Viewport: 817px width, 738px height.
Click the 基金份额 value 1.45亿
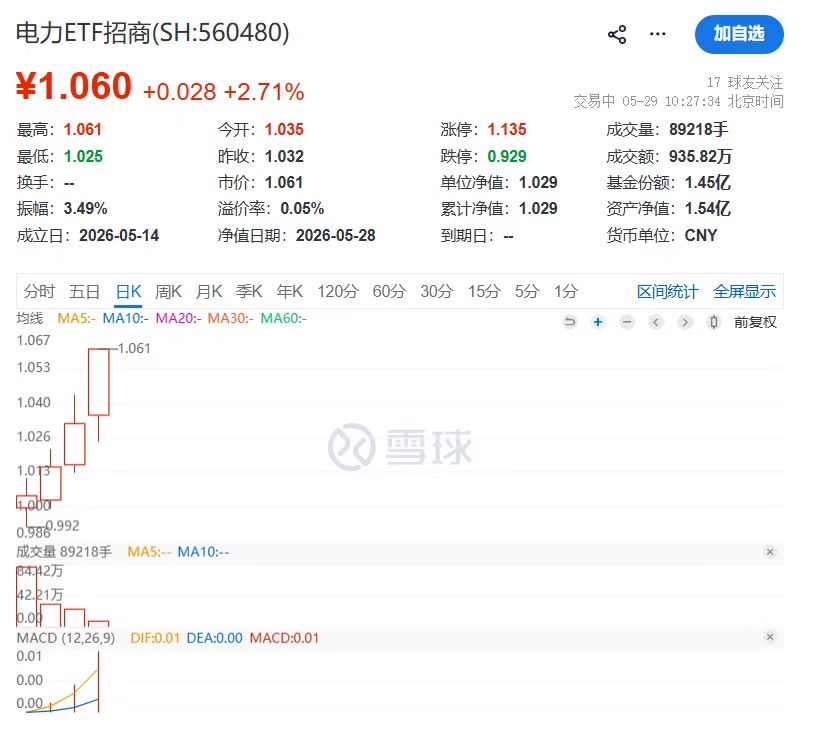point(708,182)
